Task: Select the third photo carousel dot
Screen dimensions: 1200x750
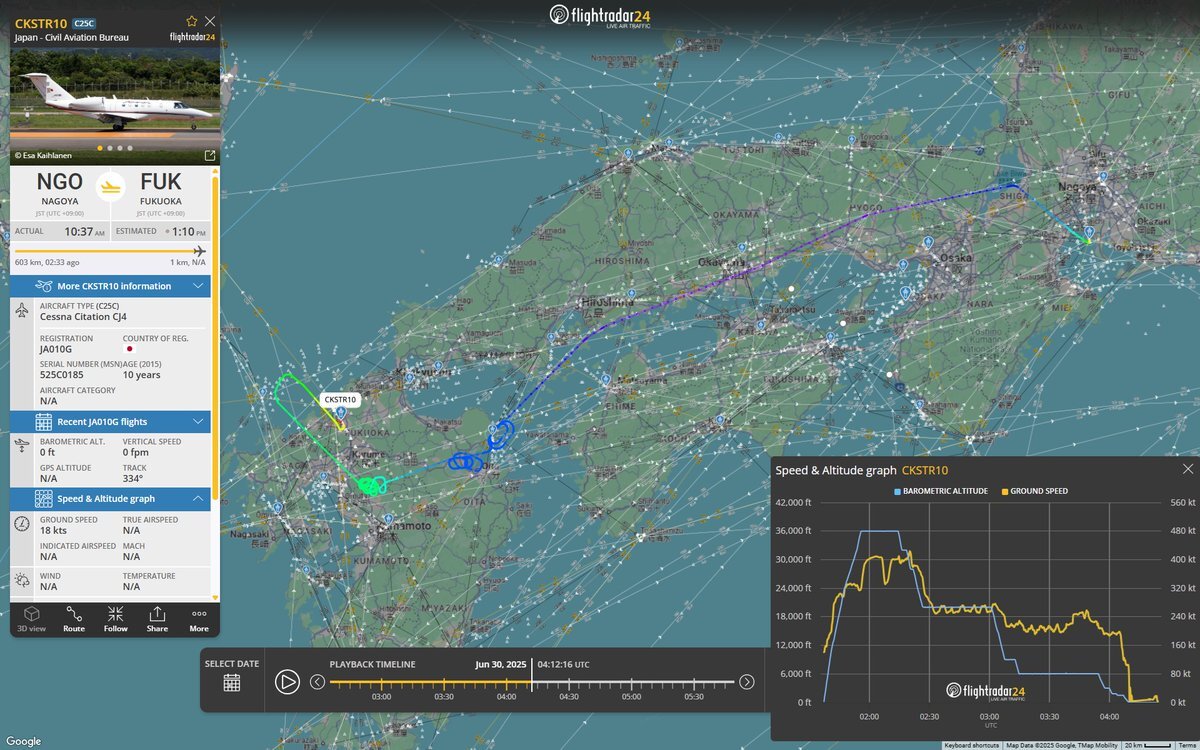Action: (x=119, y=148)
